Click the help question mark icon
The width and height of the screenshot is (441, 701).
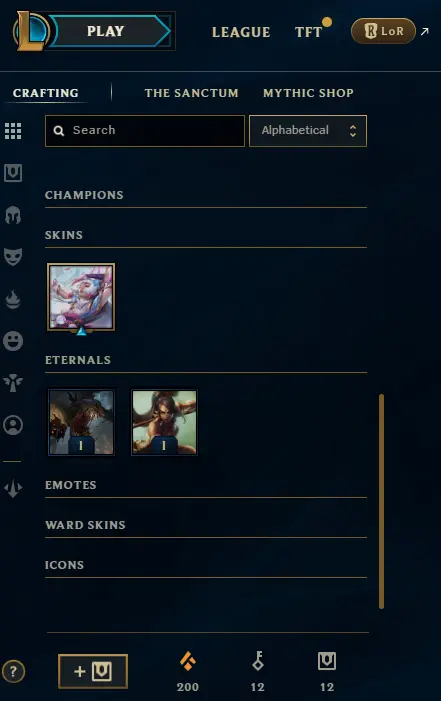point(13,671)
